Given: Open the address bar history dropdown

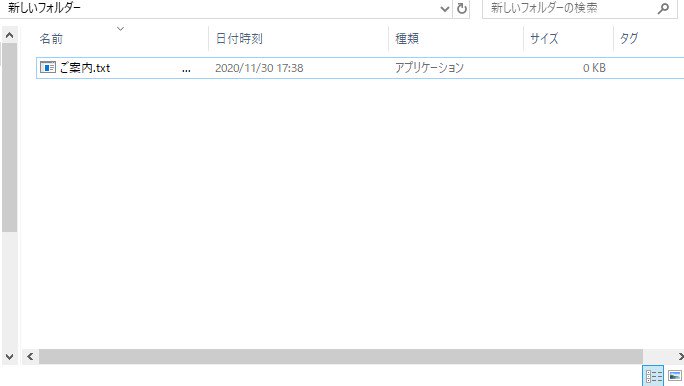Looking at the screenshot, I should [445, 8].
